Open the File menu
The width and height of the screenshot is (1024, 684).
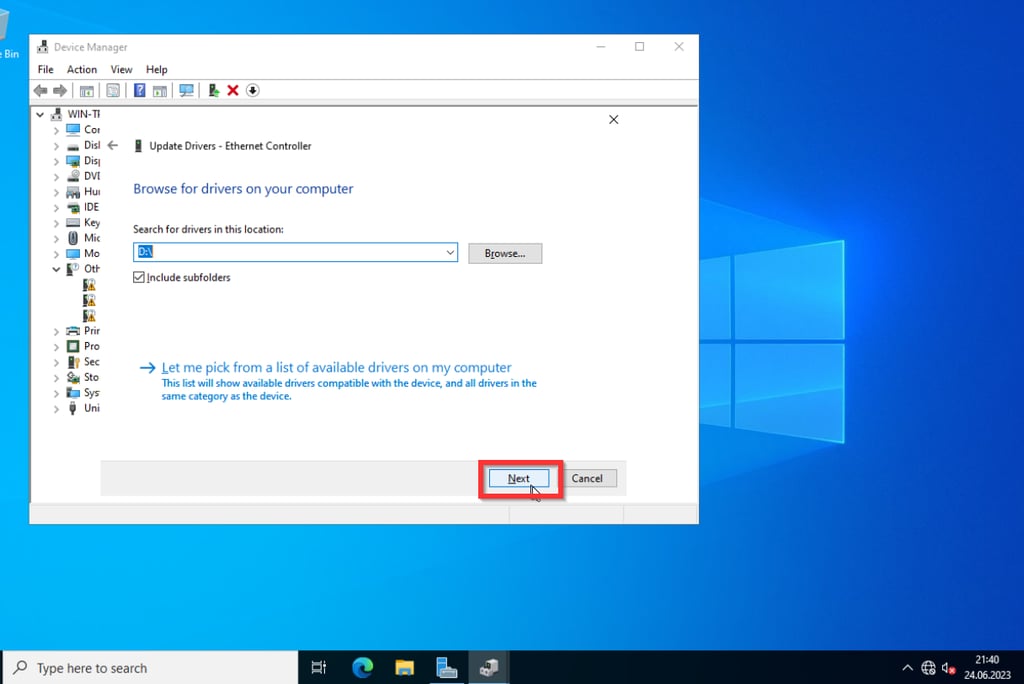(x=46, y=69)
